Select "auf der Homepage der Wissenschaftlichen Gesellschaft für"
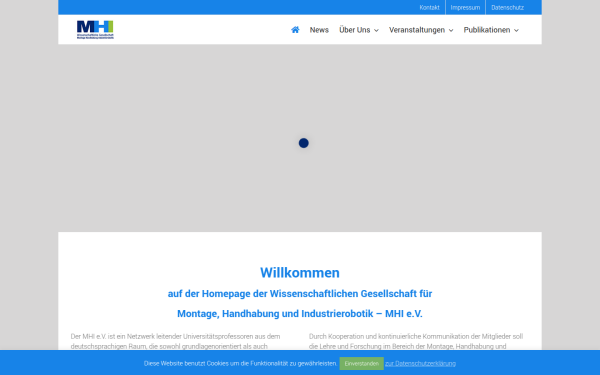This screenshot has width=600, height=375. click(x=300, y=294)
